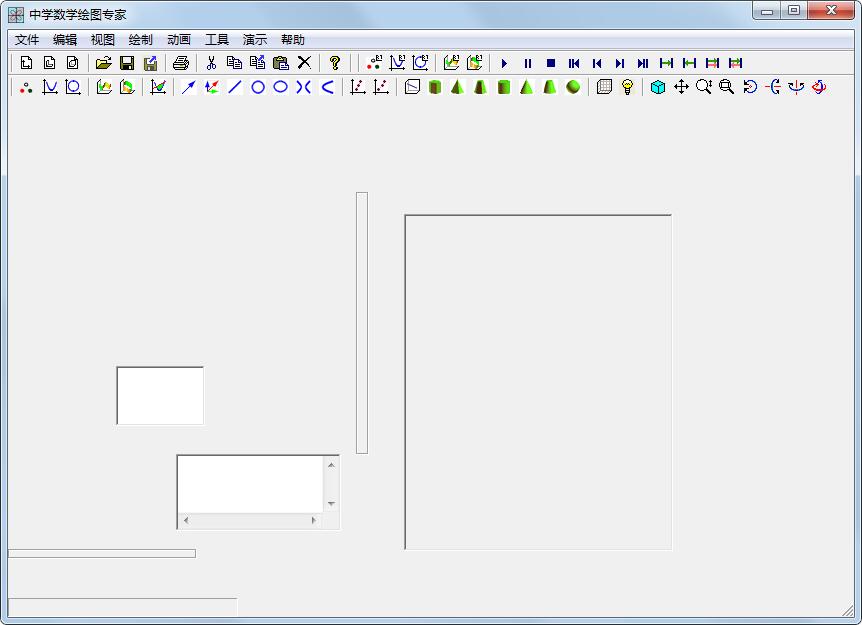
Task: Select the blue 3D cube icon
Action: point(658,87)
